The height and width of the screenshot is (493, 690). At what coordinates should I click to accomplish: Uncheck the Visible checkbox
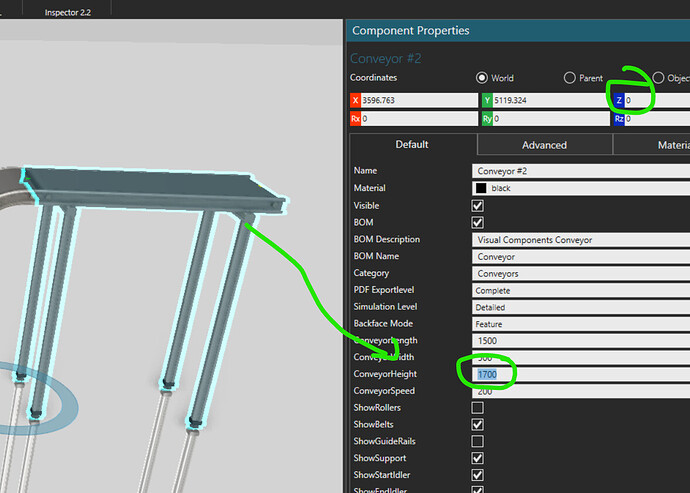point(478,205)
